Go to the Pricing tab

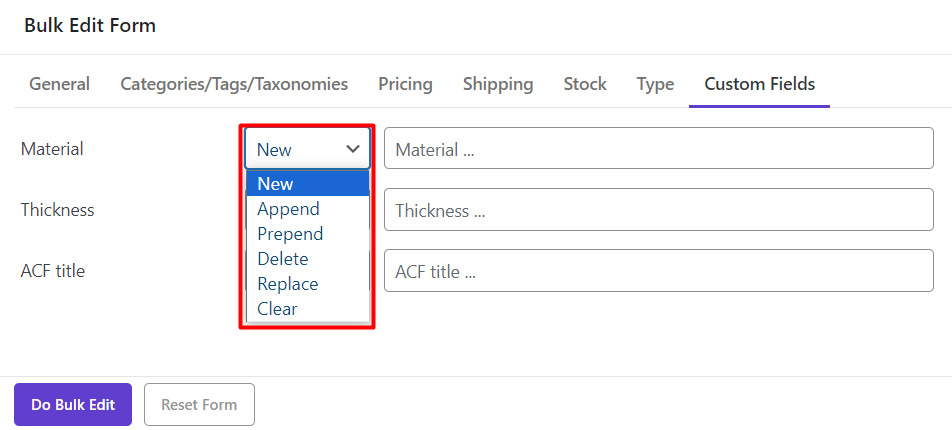click(405, 84)
